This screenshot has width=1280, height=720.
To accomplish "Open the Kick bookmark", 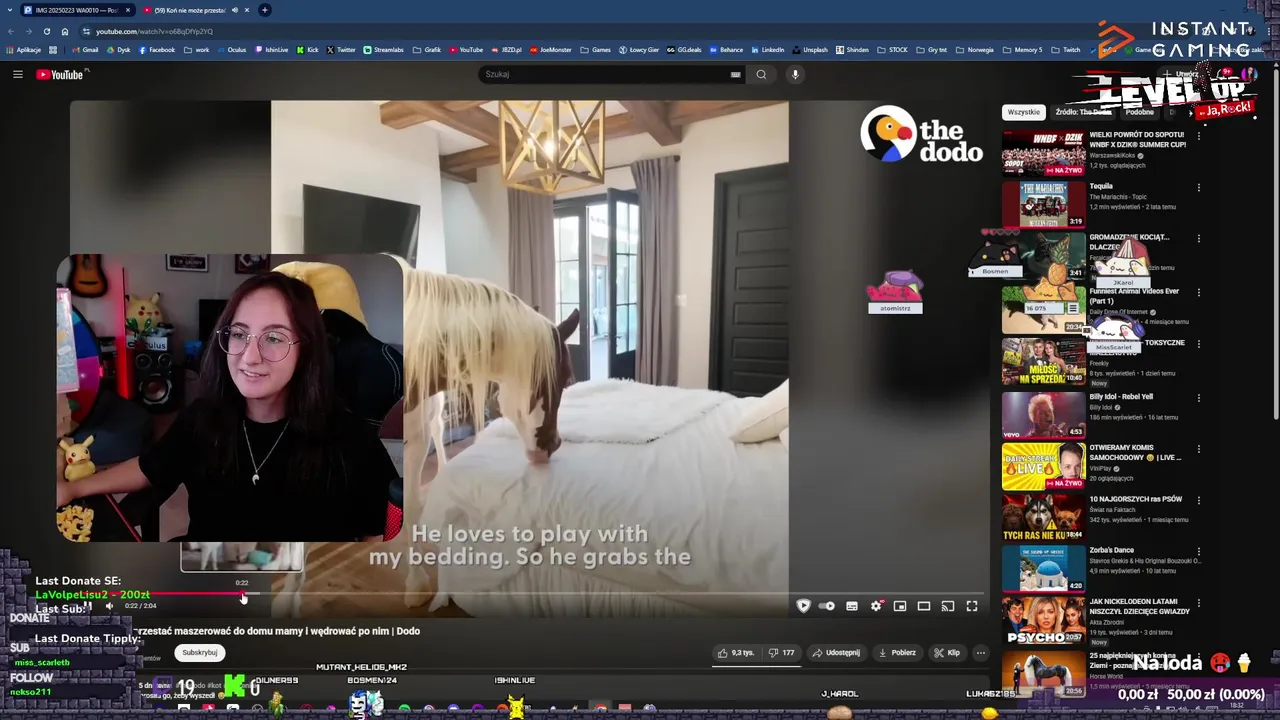I will coord(307,50).
